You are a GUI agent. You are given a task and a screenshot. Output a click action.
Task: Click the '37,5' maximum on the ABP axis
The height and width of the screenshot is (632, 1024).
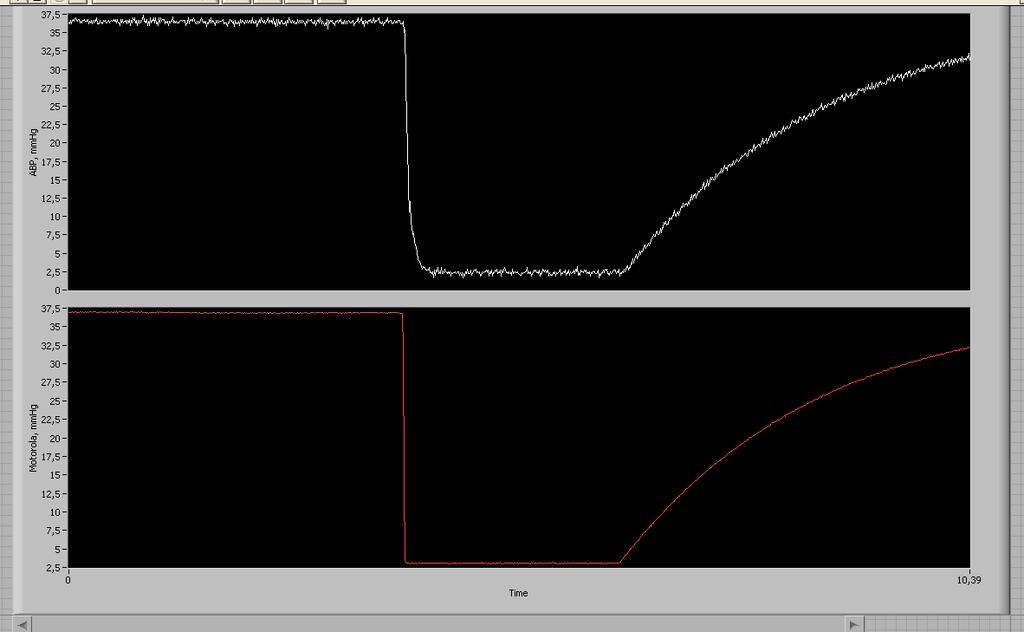[50, 14]
